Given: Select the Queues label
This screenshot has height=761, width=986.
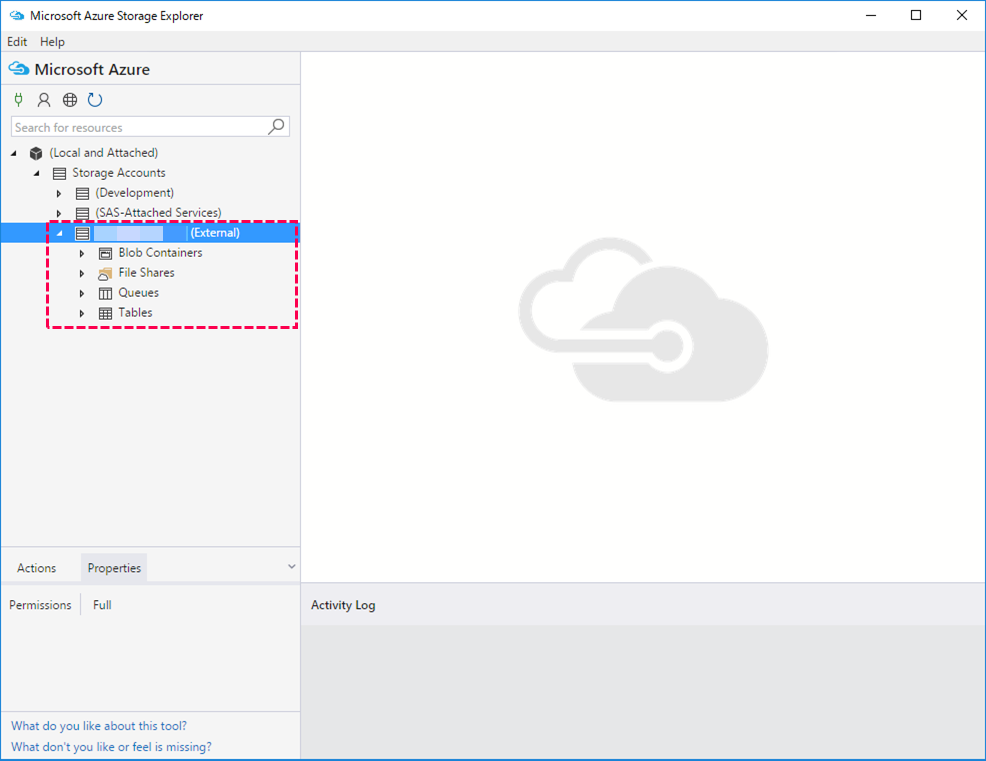Looking at the screenshot, I should pyautogui.click(x=138, y=292).
